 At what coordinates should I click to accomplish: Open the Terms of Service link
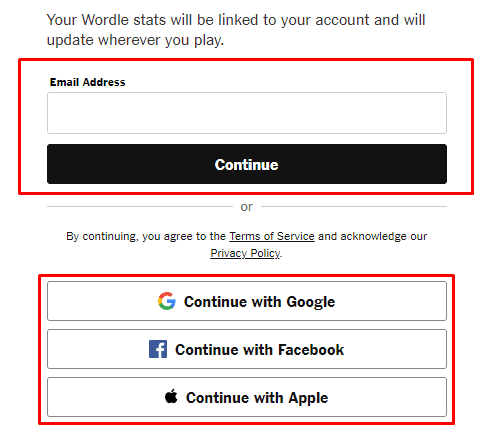tap(272, 236)
